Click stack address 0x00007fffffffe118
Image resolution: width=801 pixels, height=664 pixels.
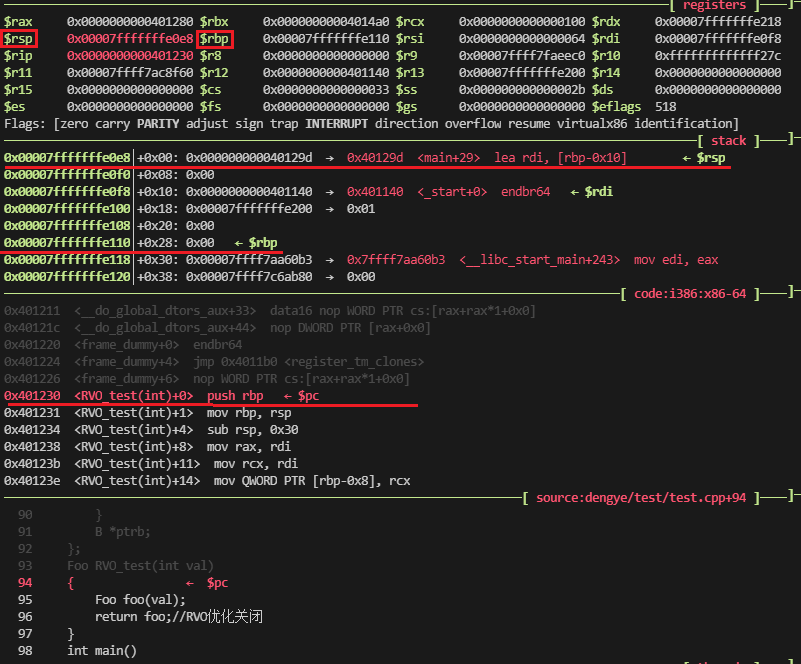pos(67,259)
